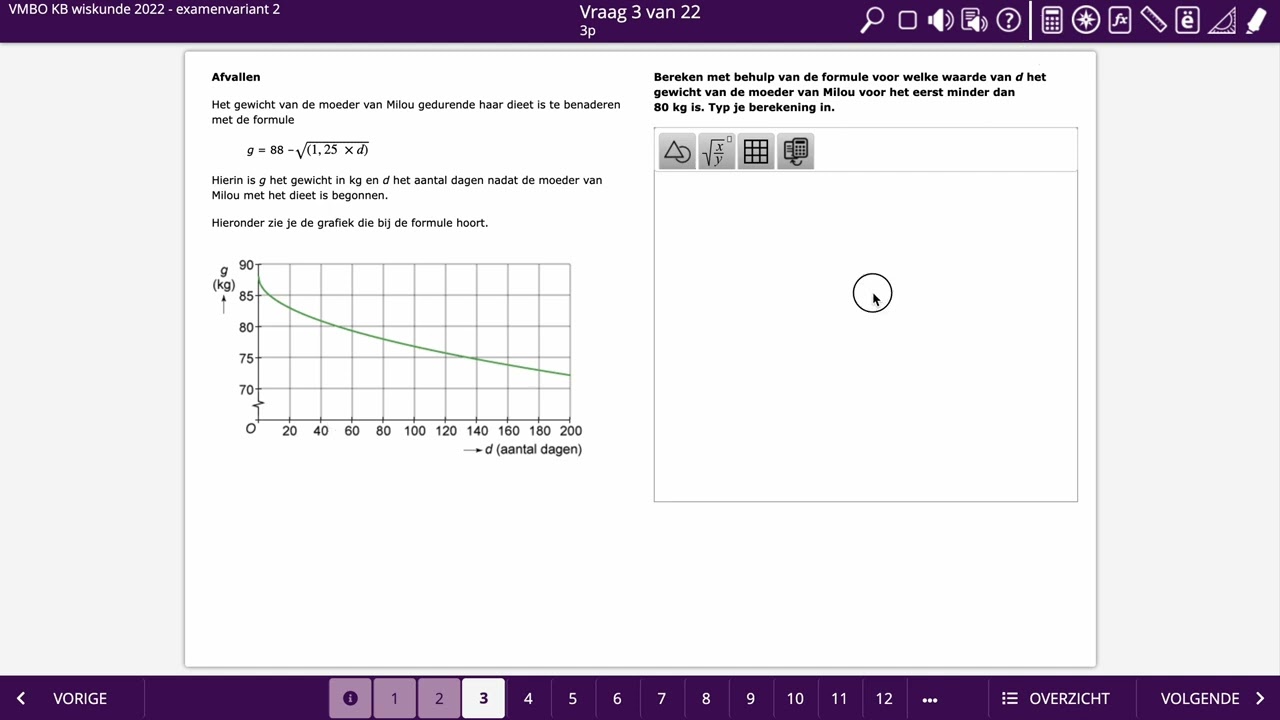Jump to question 1
This screenshot has height=720, width=1280.
394,698
